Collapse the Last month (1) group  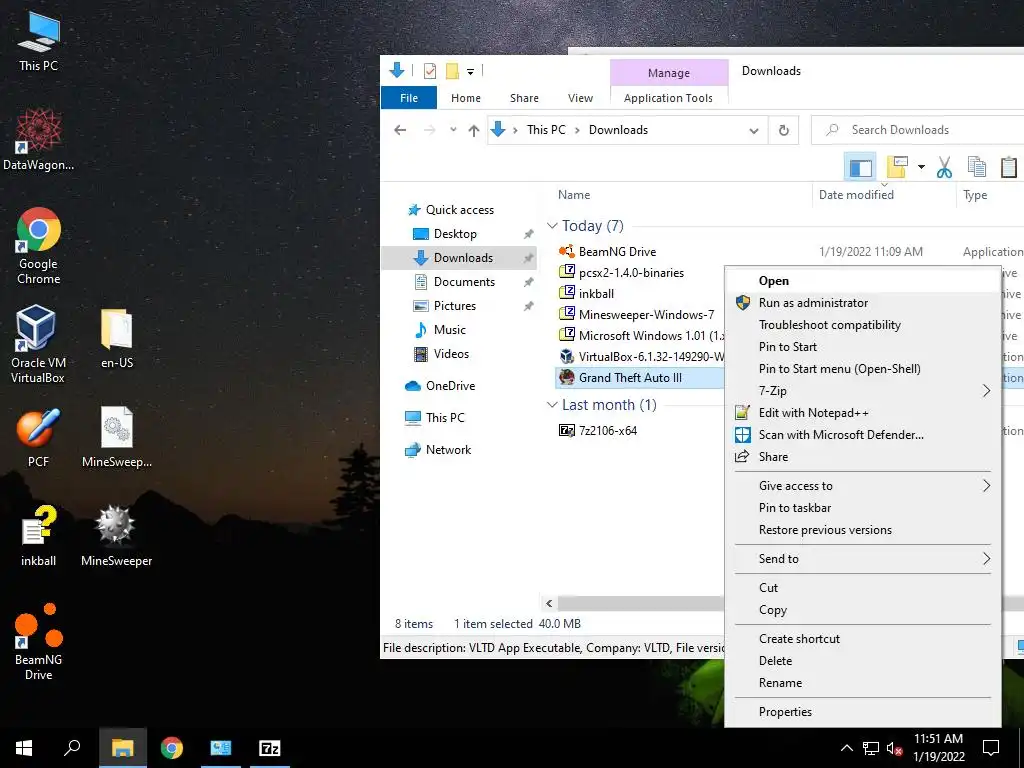[x=552, y=405]
